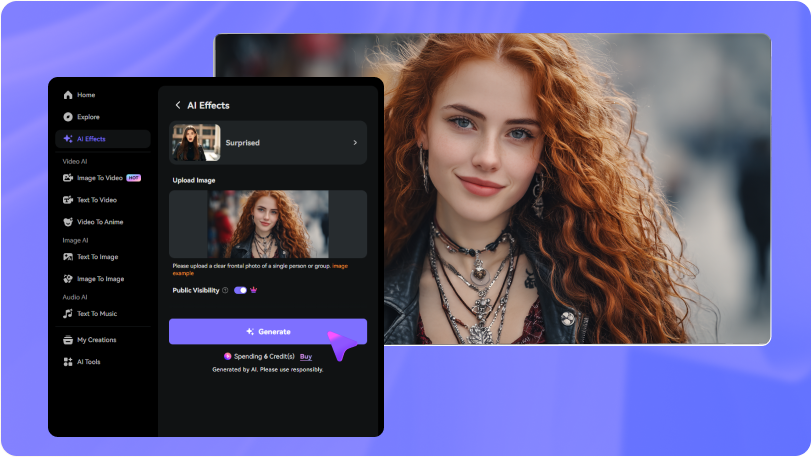Open the Explore menu item
This screenshot has width=812, height=457.
pyautogui.click(x=103, y=117)
